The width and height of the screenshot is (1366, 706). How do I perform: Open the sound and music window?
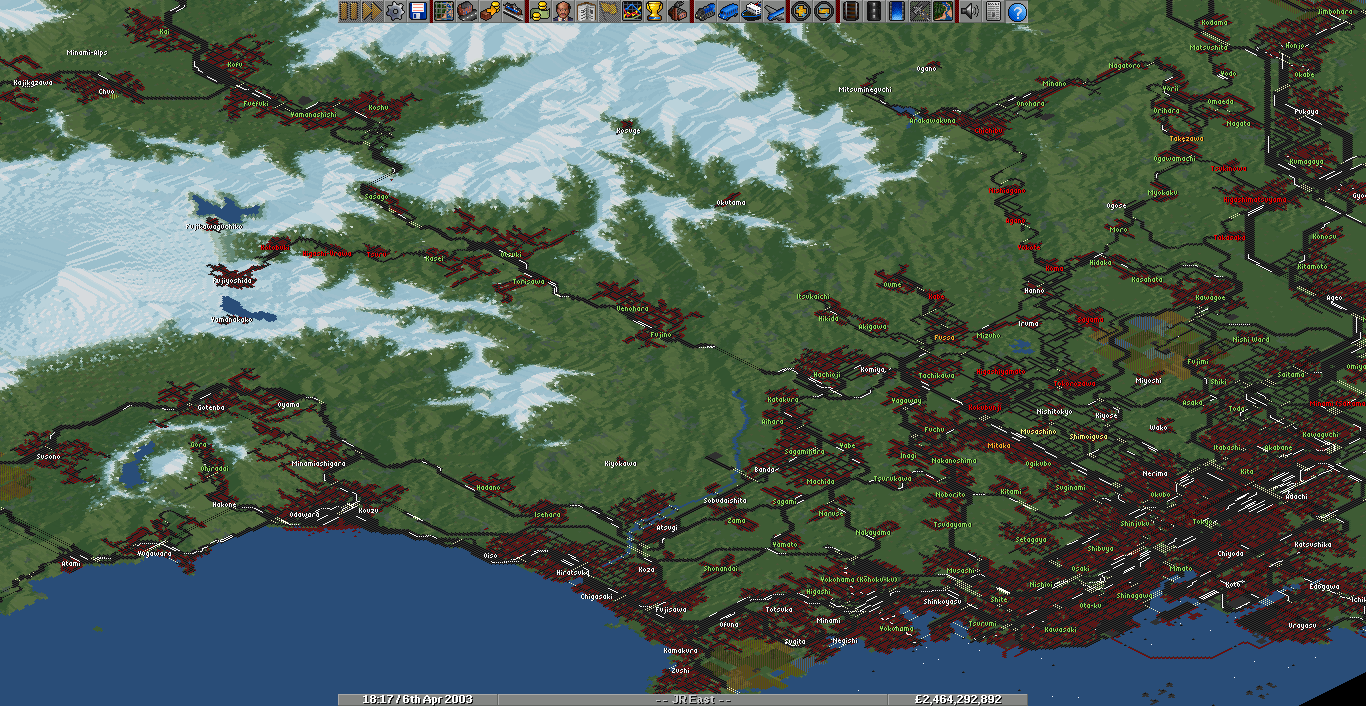click(x=969, y=12)
